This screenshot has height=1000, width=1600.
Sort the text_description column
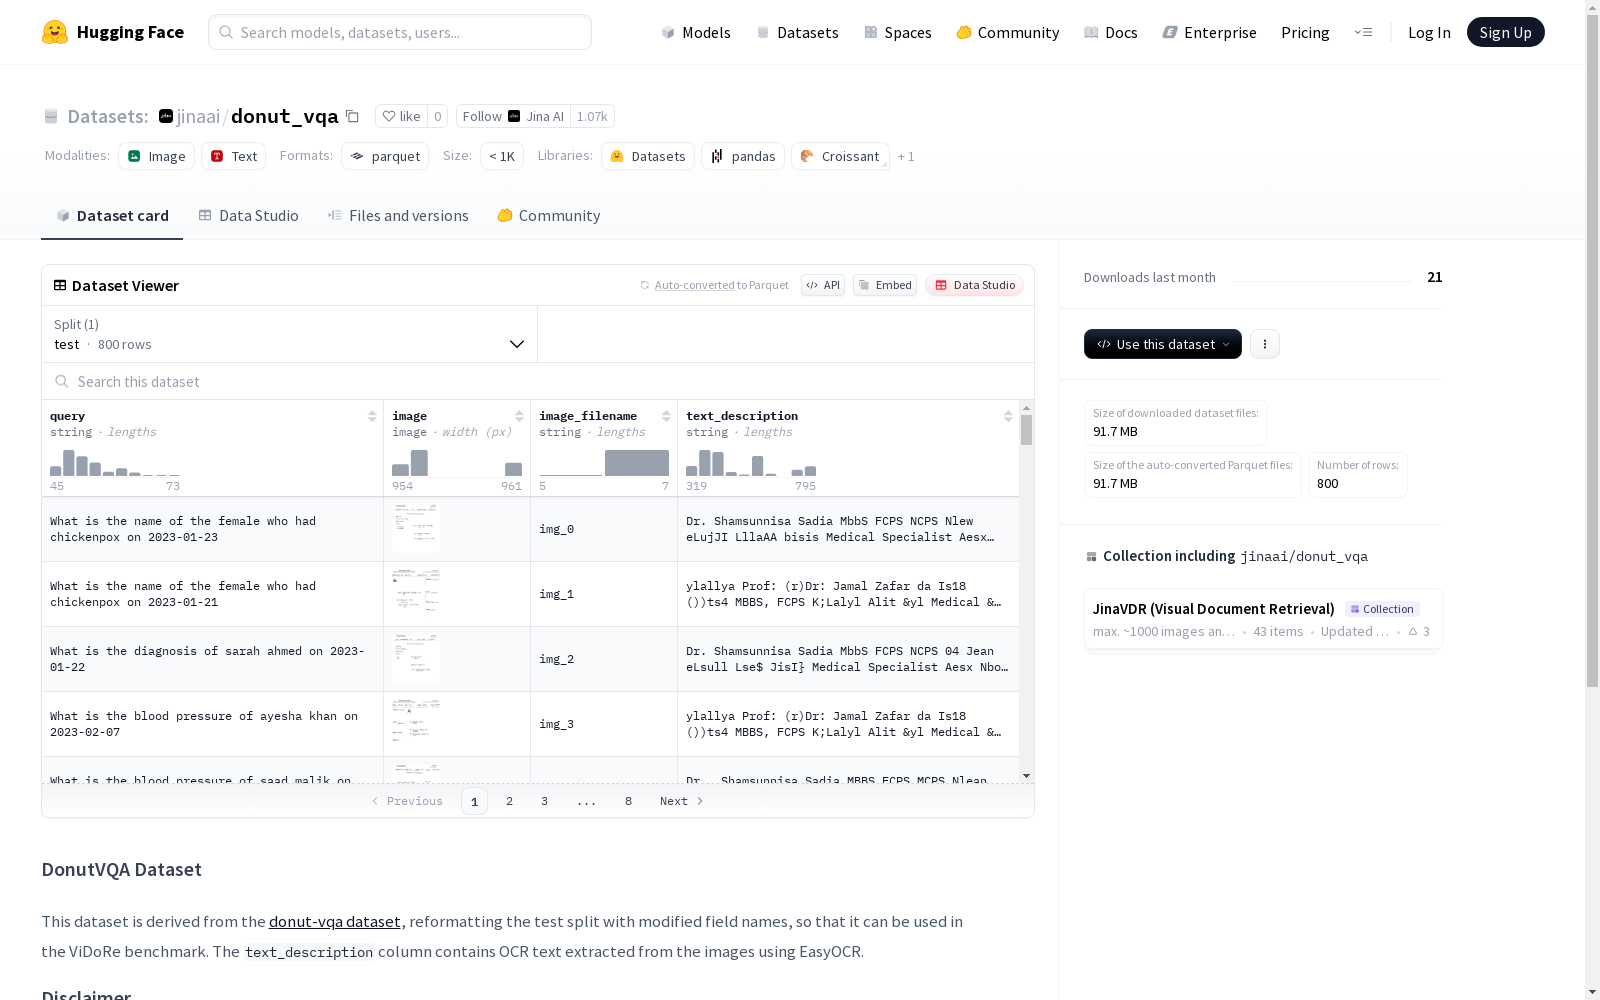[1008, 416]
